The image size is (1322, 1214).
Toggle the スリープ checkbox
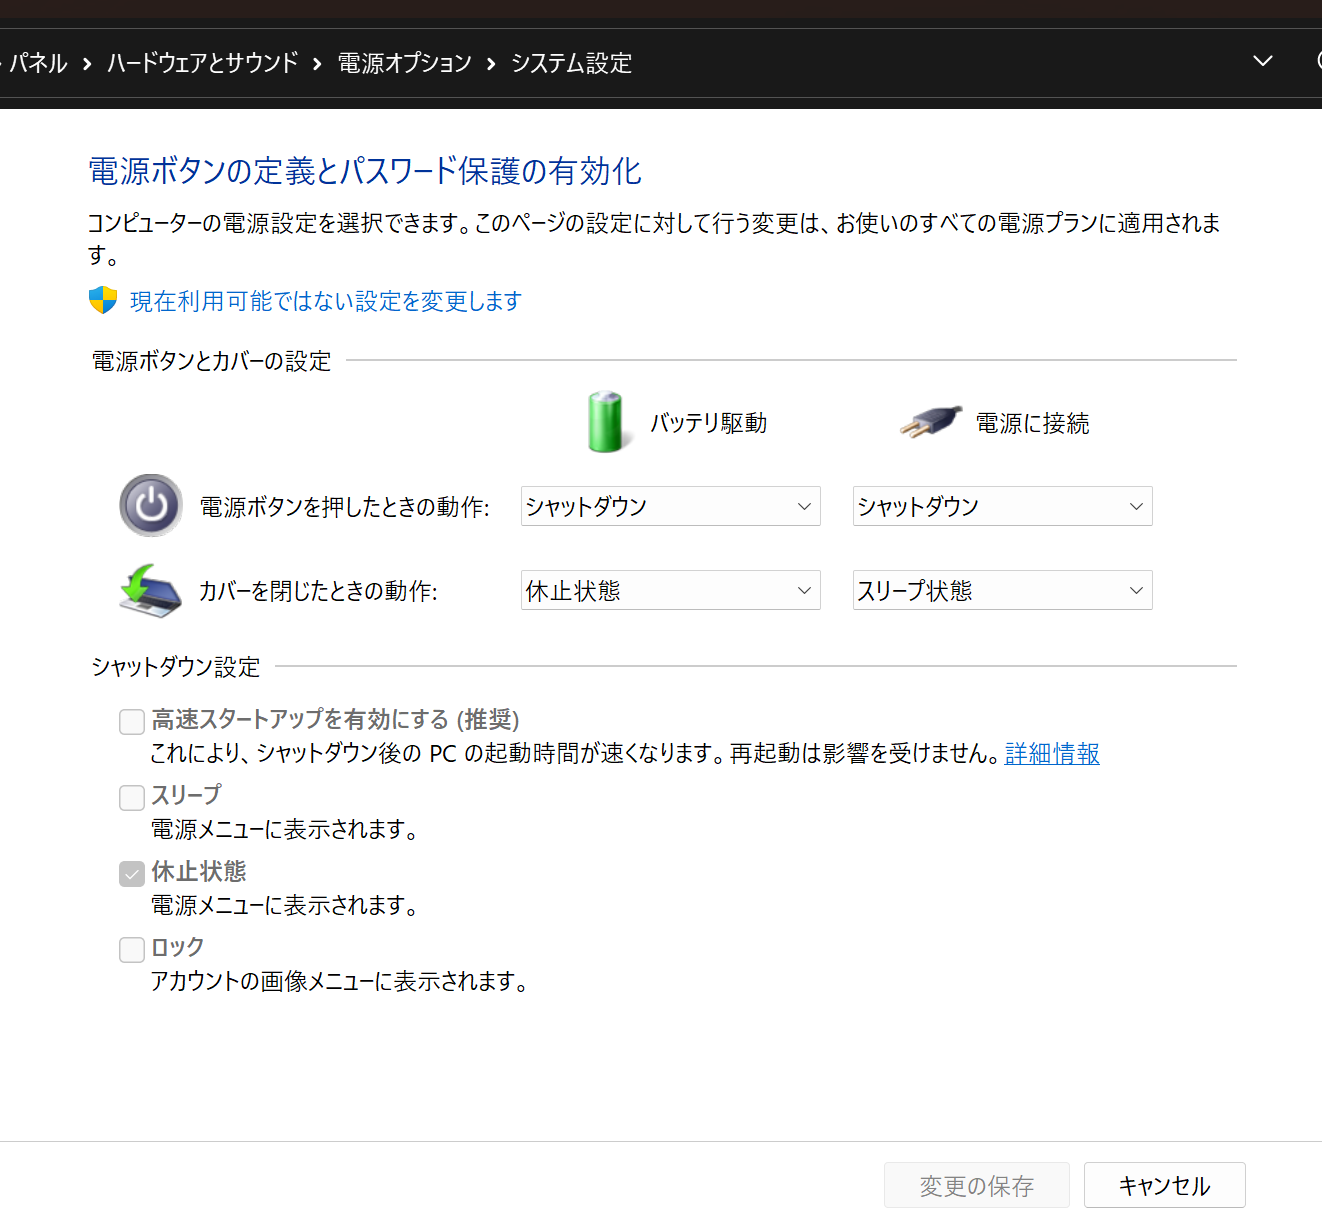132,797
